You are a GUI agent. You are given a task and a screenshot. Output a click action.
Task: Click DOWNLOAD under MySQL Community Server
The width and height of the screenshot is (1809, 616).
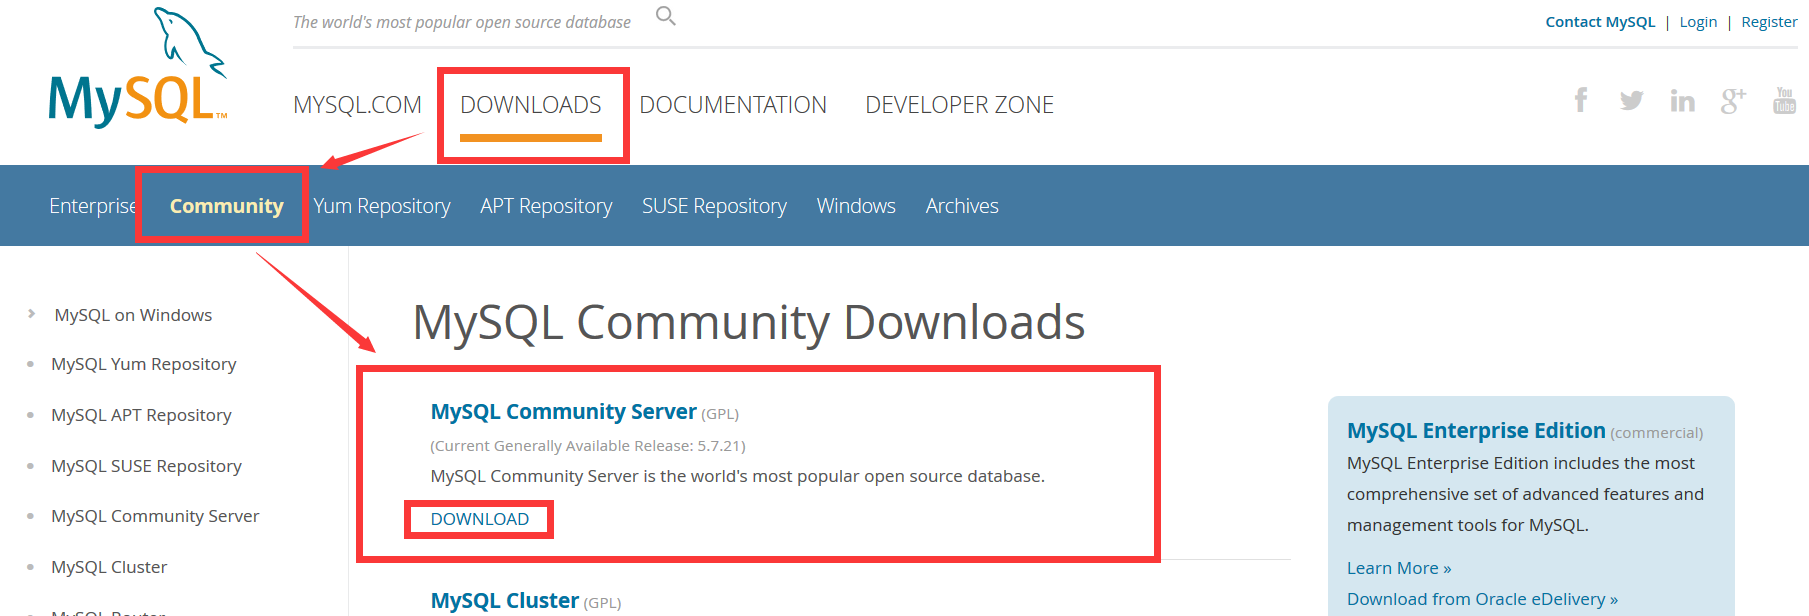tap(480, 519)
